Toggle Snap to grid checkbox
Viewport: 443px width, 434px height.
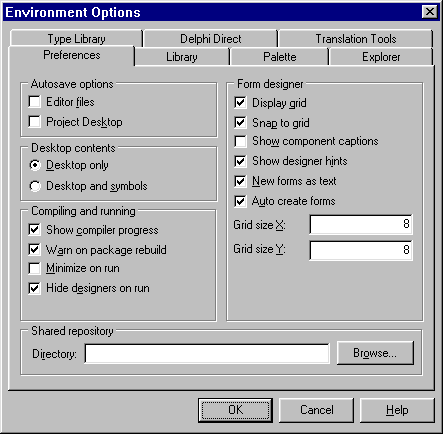pyautogui.click(x=240, y=122)
